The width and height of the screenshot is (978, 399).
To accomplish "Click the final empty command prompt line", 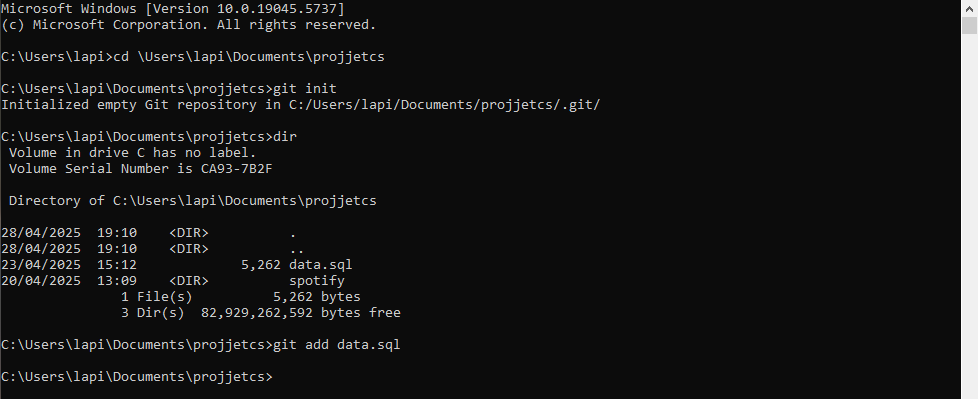I will click(x=137, y=377).
